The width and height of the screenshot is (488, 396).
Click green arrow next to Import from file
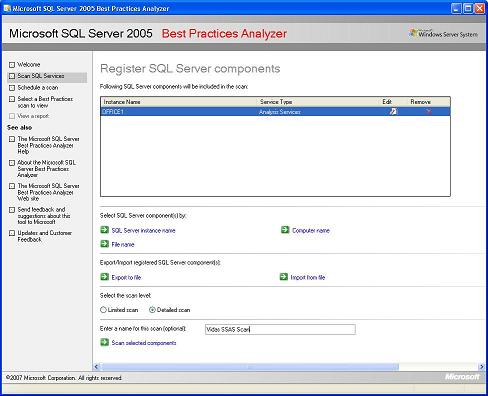pos(284,277)
